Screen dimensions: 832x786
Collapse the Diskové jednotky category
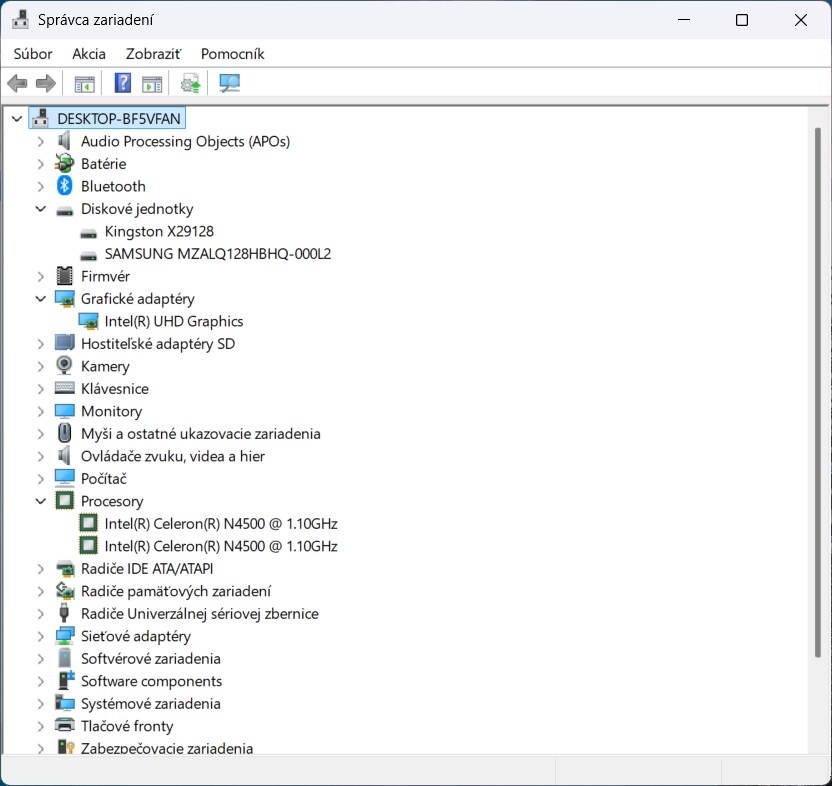click(x=41, y=209)
